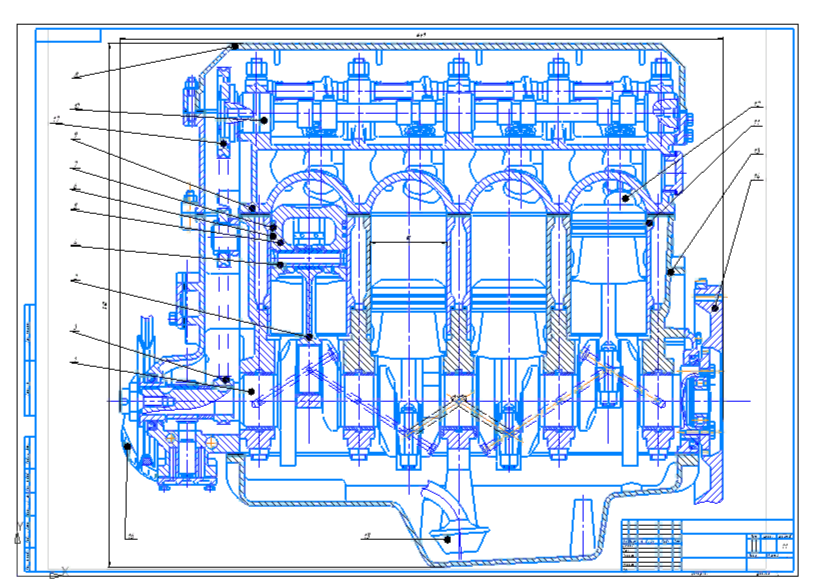Select the callout label below the front cover

coord(130,536)
